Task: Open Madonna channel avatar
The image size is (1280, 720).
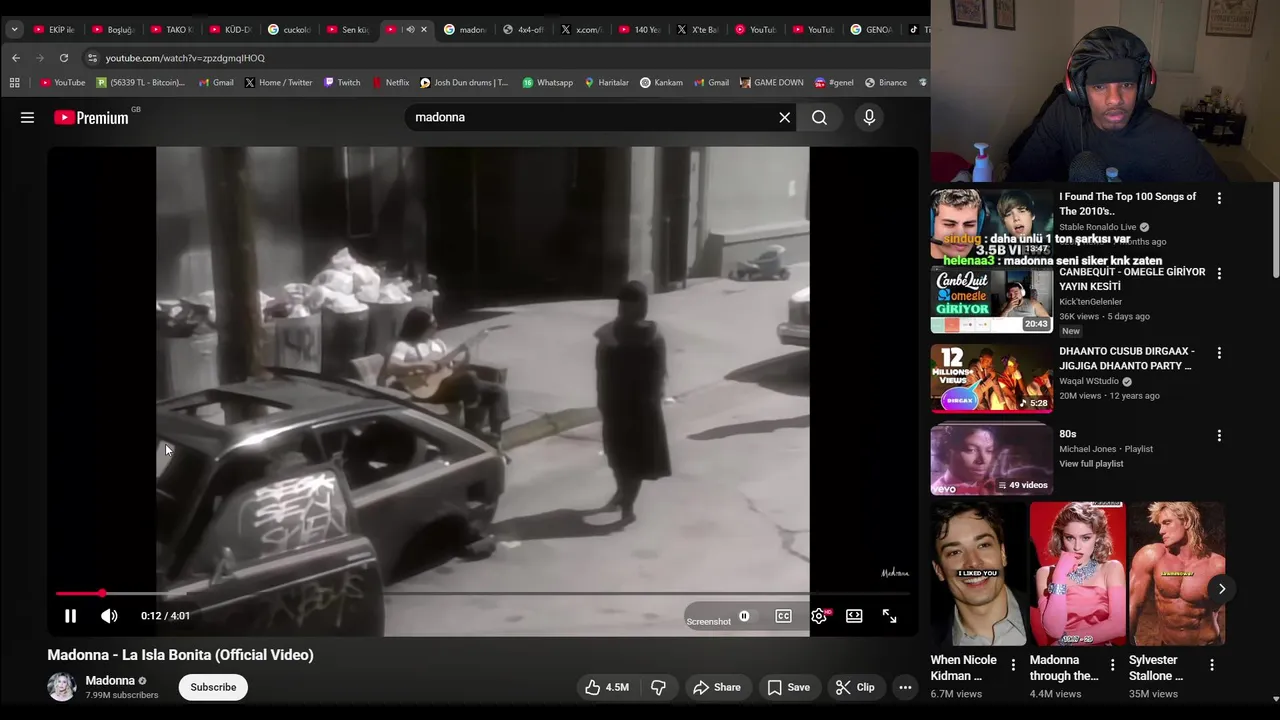Action: pos(61,687)
